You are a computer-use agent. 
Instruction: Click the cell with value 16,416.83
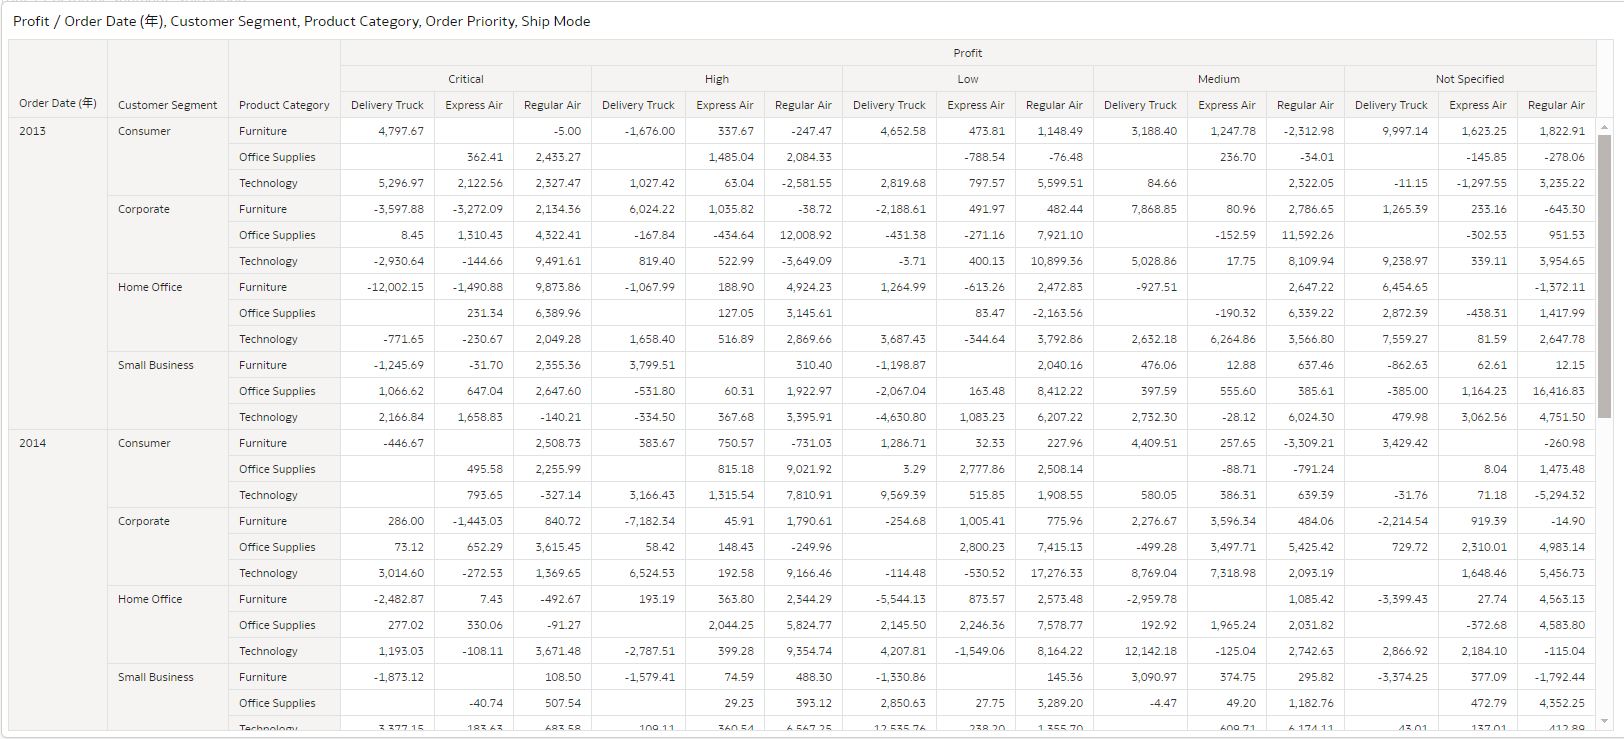(1556, 391)
